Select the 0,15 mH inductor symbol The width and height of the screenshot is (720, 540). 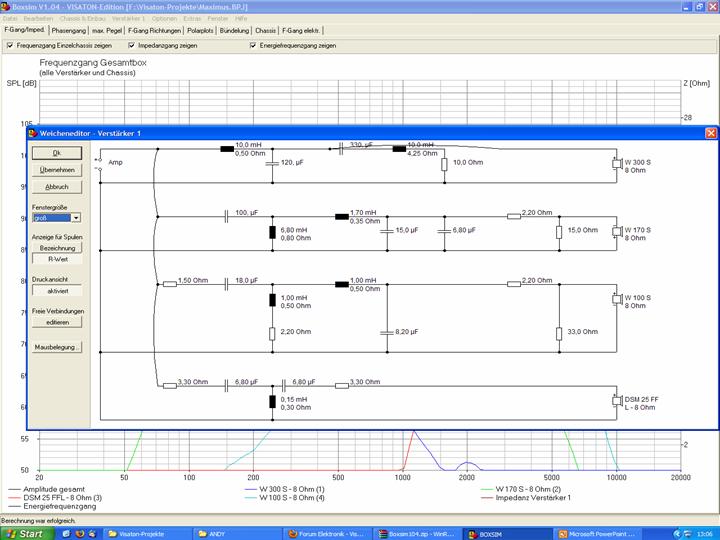[x=272, y=402]
